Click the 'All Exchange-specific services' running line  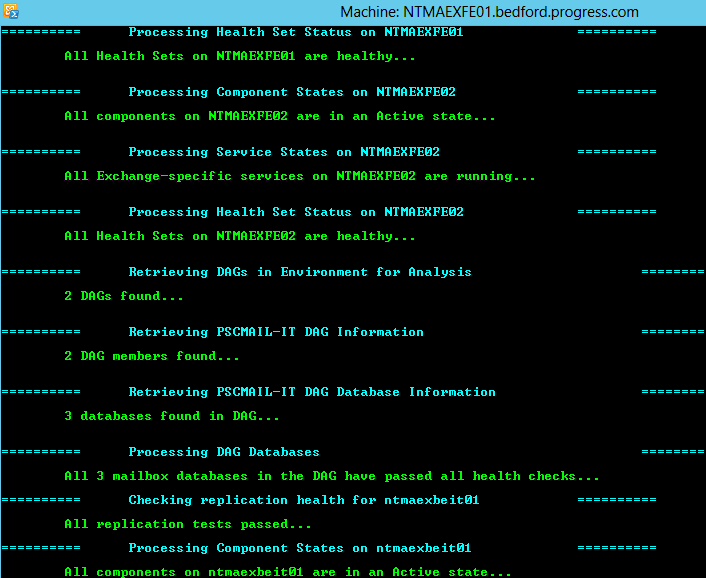pos(299,176)
